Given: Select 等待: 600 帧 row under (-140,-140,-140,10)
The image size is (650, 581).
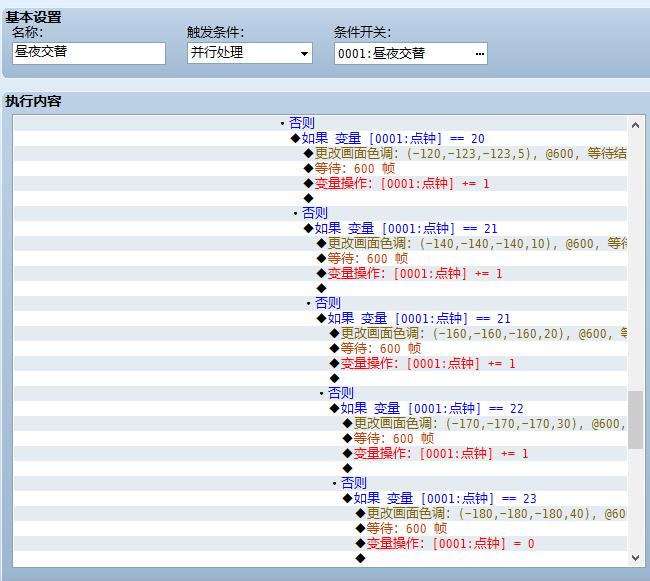Looking at the screenshot, I should (x=320, y=258).
